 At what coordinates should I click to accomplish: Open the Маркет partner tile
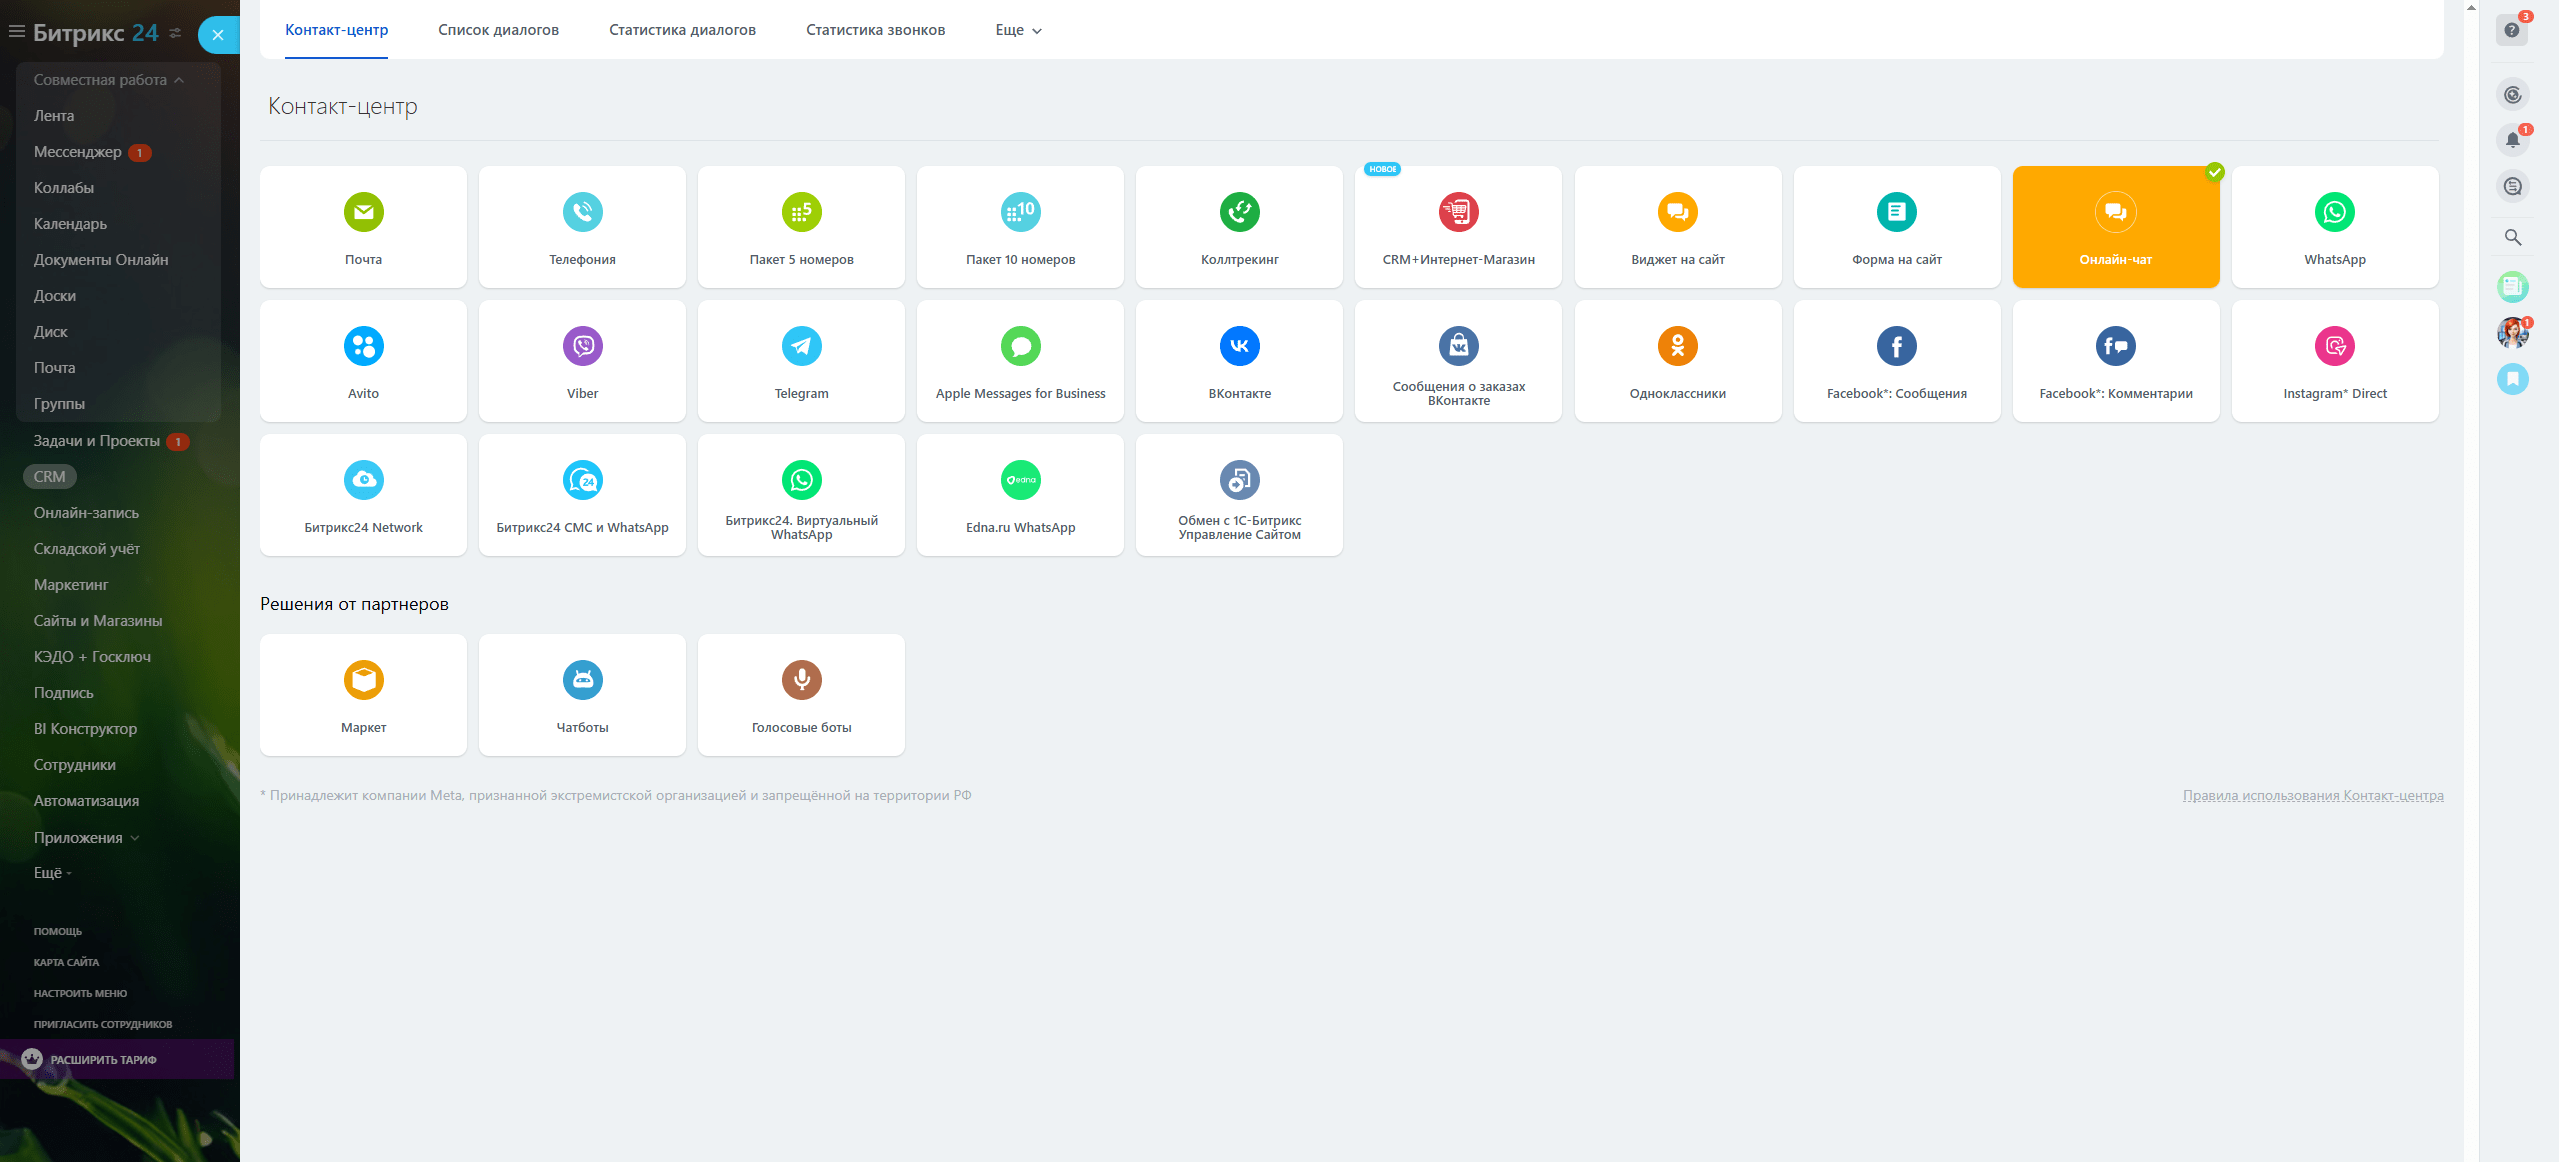[x=363, y=695]
